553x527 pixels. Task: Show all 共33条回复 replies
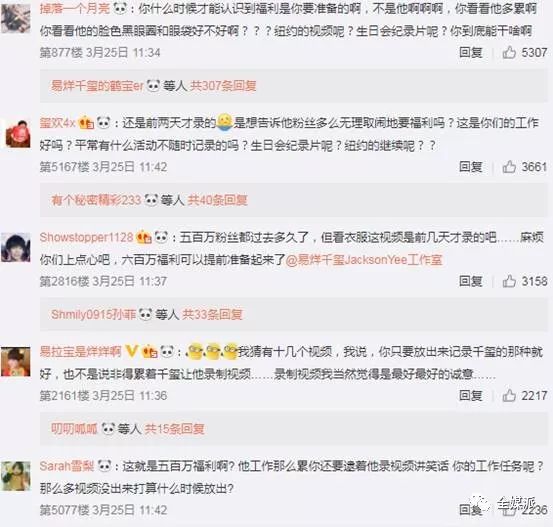(212, 314)
